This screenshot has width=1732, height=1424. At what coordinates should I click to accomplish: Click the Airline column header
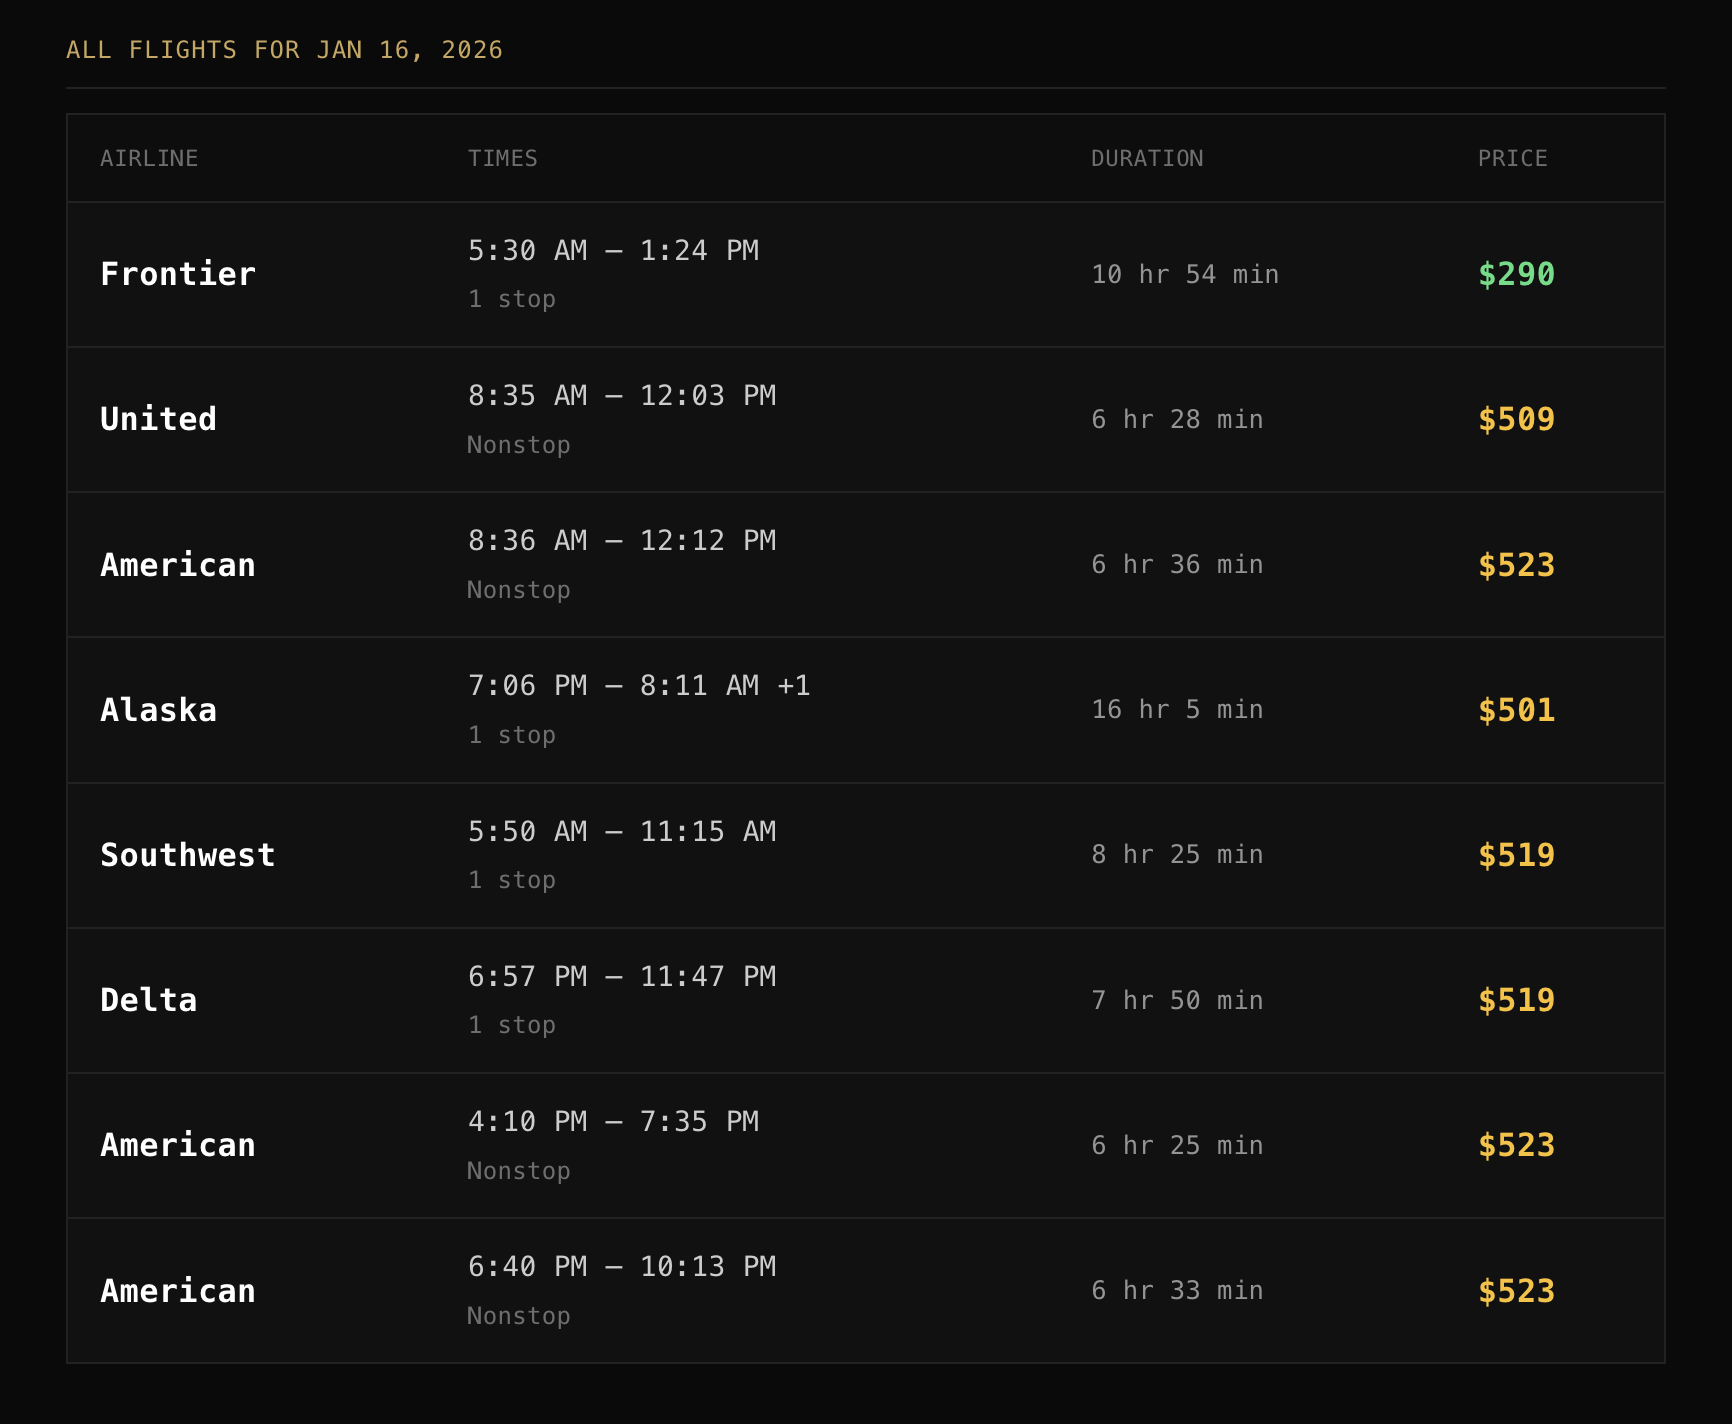(149, 158)
